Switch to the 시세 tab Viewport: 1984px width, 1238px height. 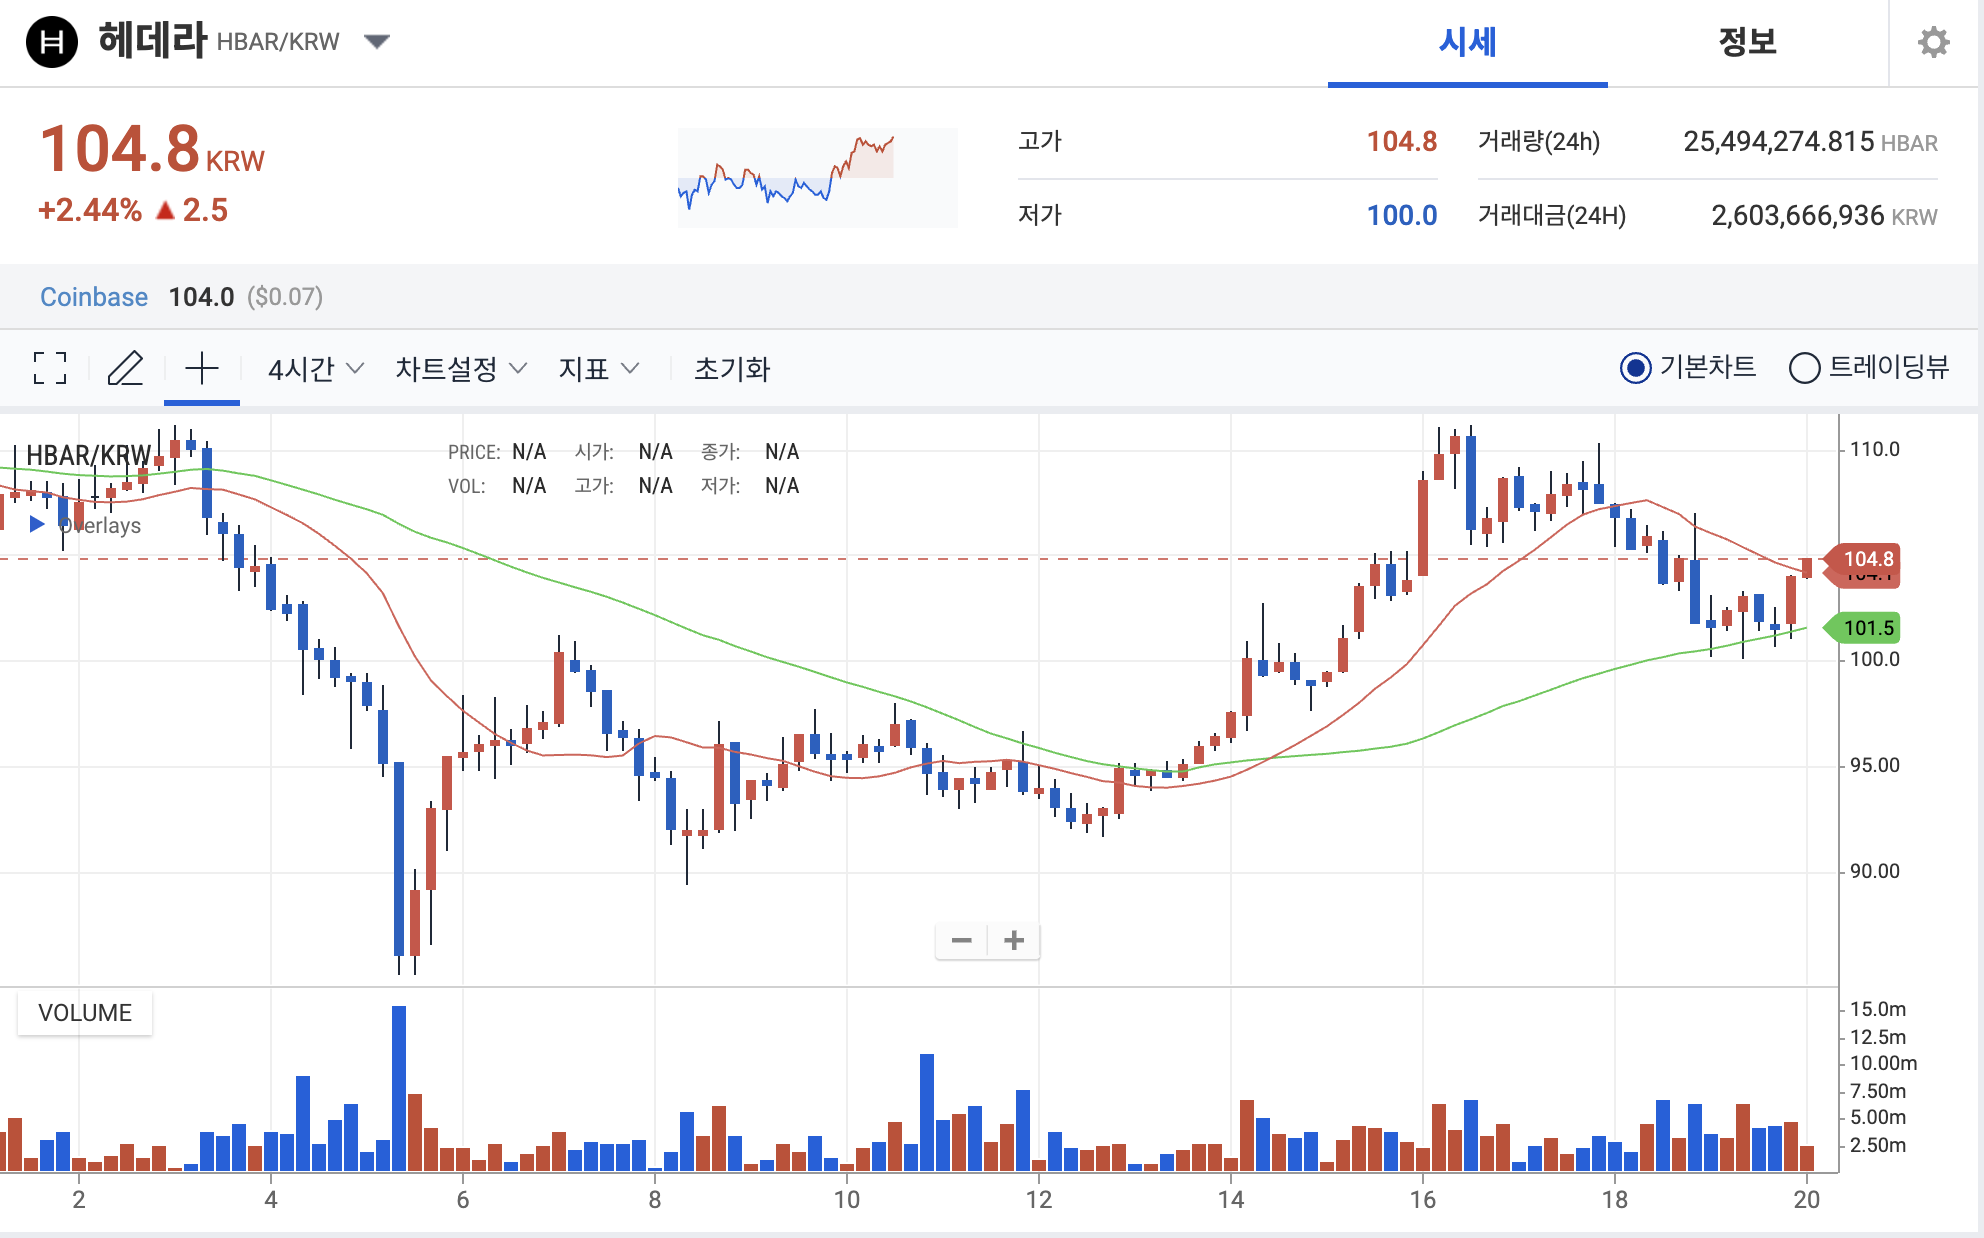coord(1467,42)
